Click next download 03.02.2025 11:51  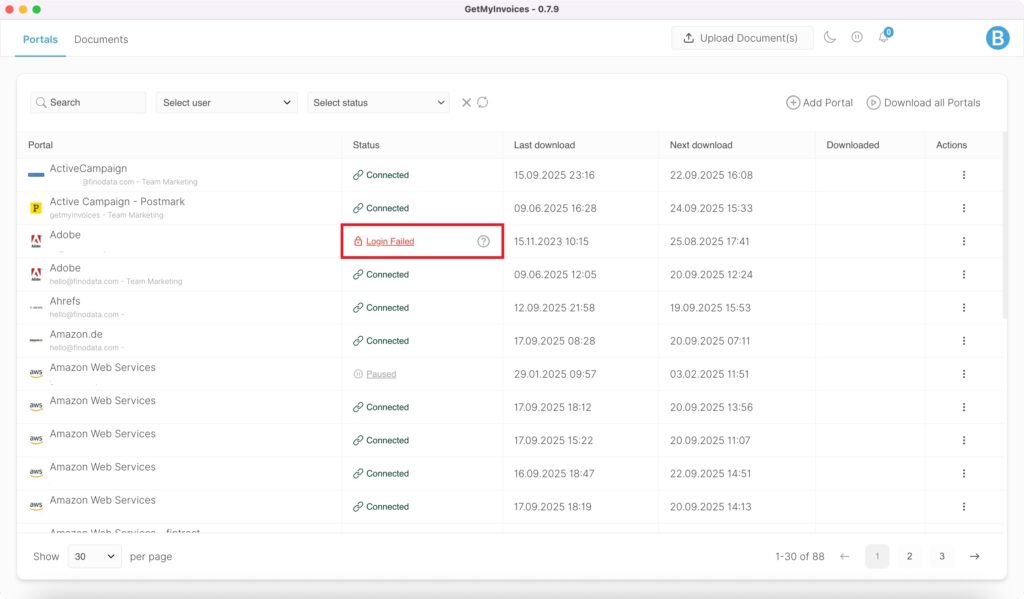tap(709, 374)
